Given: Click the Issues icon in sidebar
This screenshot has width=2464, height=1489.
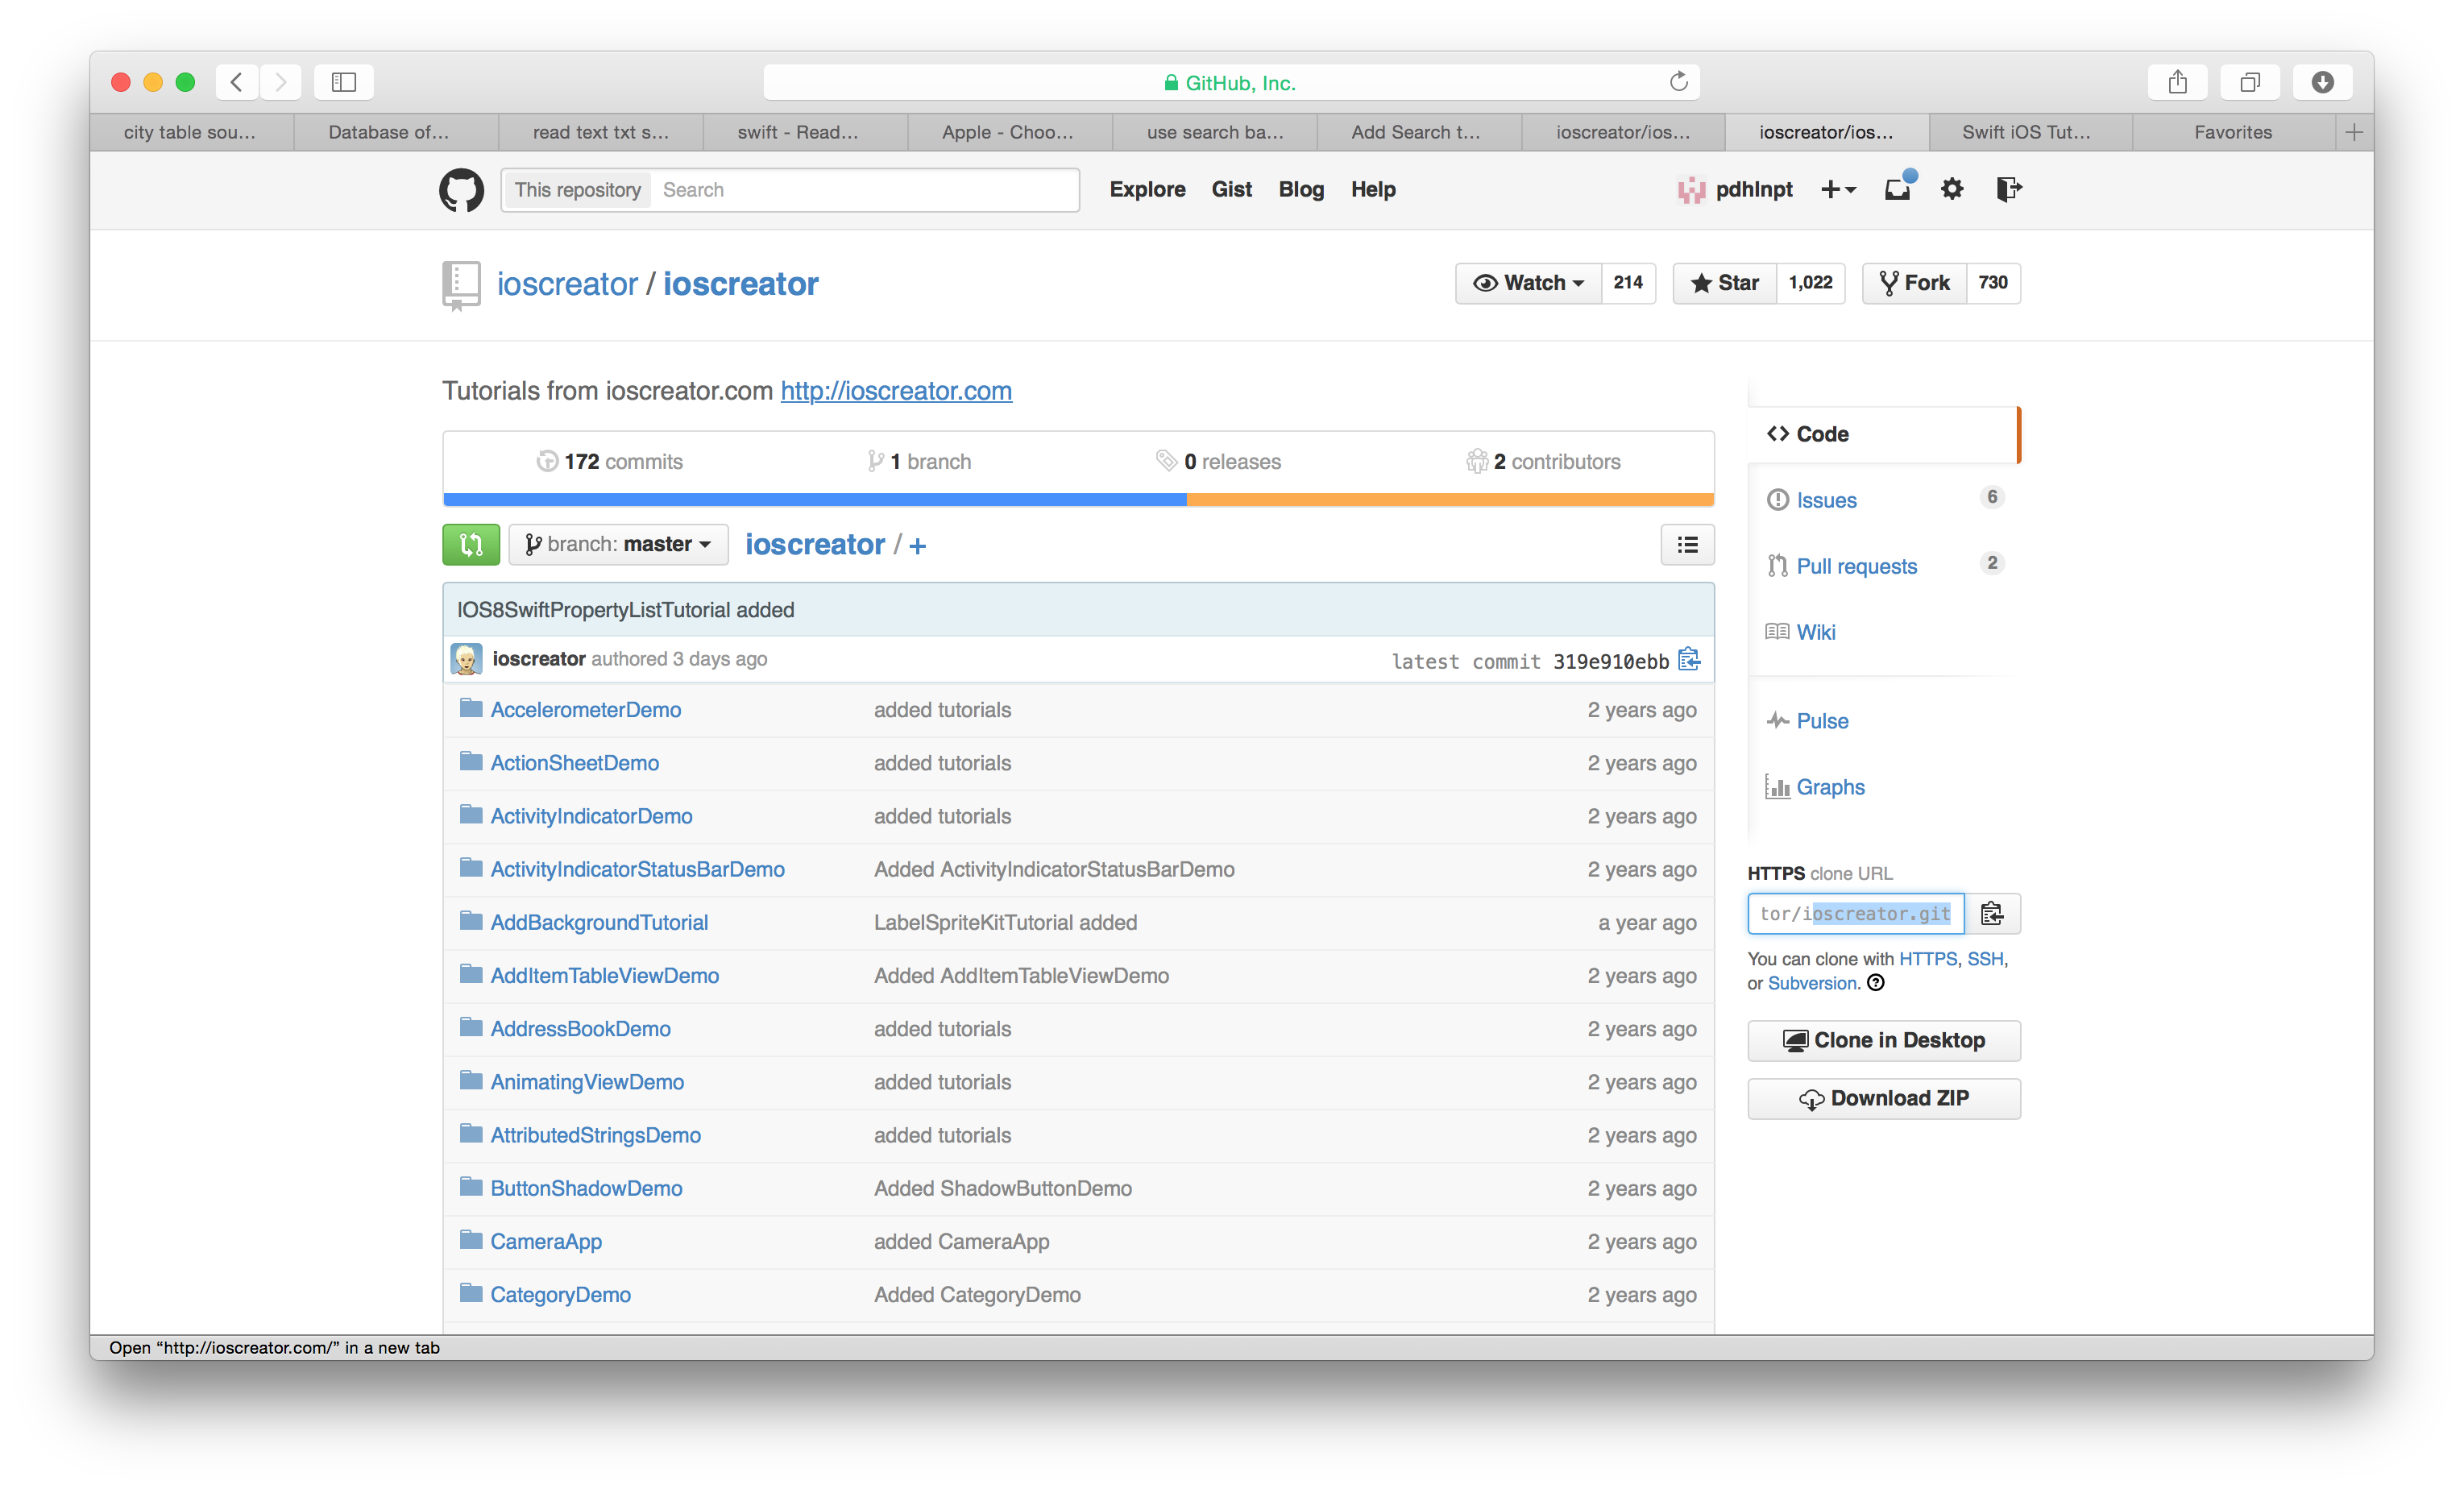Looking at the screenshot, I should click(x=1777, y=498).
